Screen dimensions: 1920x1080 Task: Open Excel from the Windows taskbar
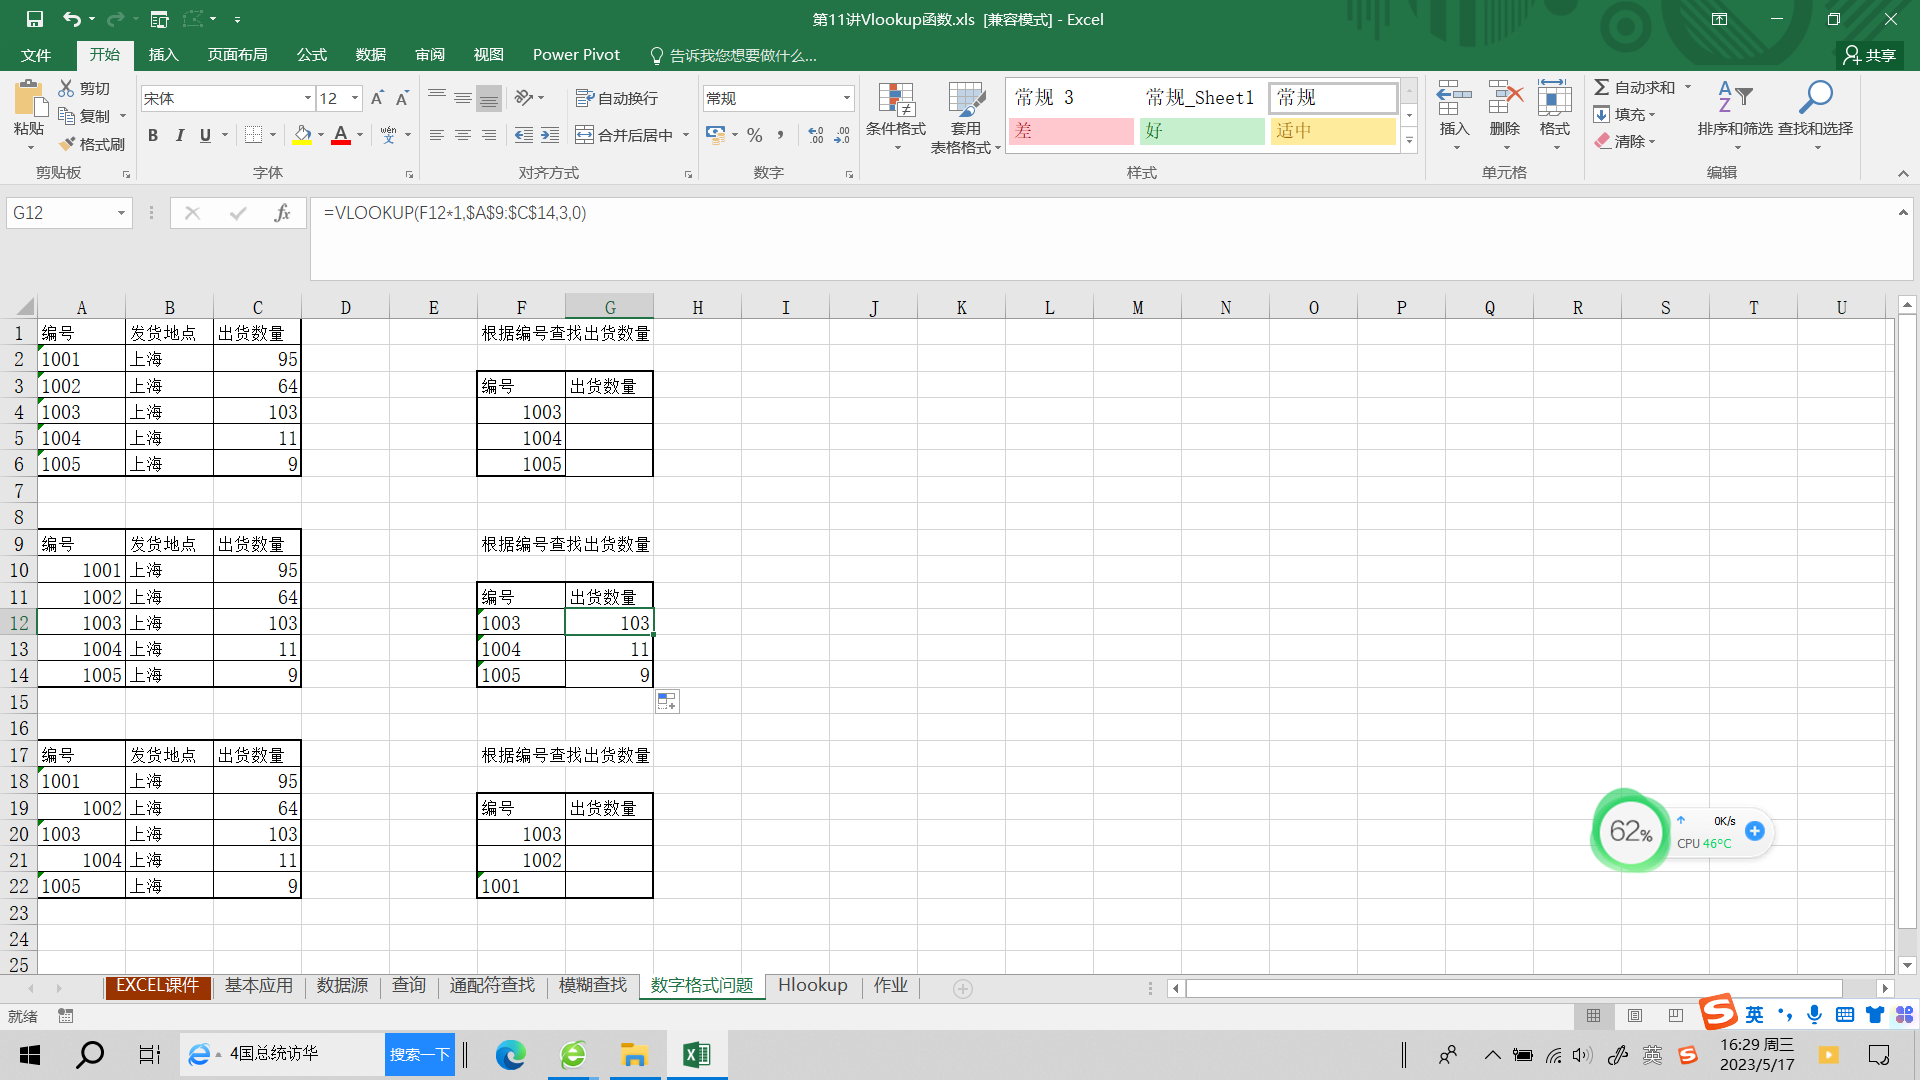pyautogui.click(x=696, y=1054)
